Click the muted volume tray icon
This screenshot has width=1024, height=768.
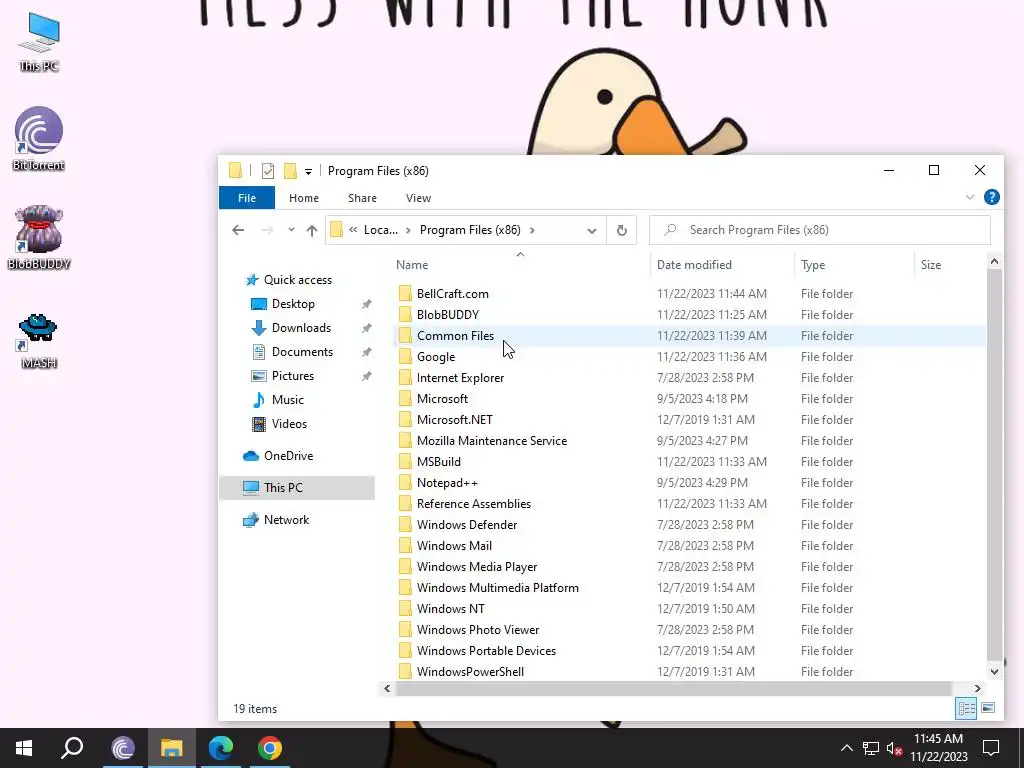894,748
